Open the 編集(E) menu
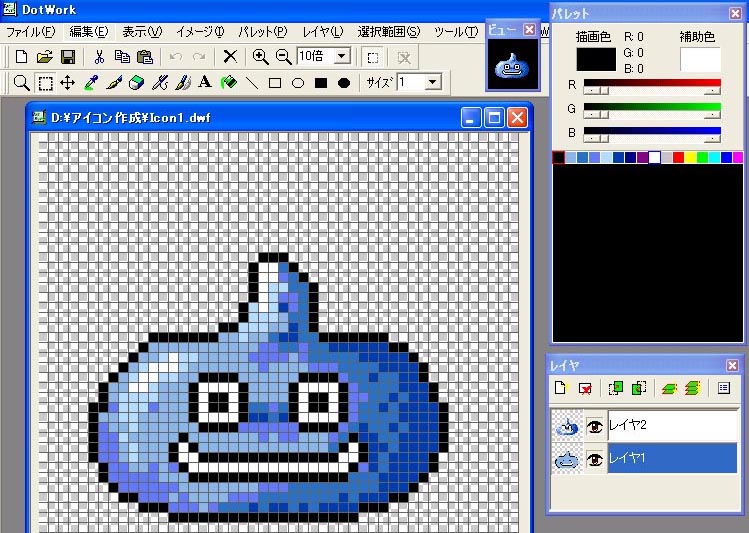 (89, 32)
